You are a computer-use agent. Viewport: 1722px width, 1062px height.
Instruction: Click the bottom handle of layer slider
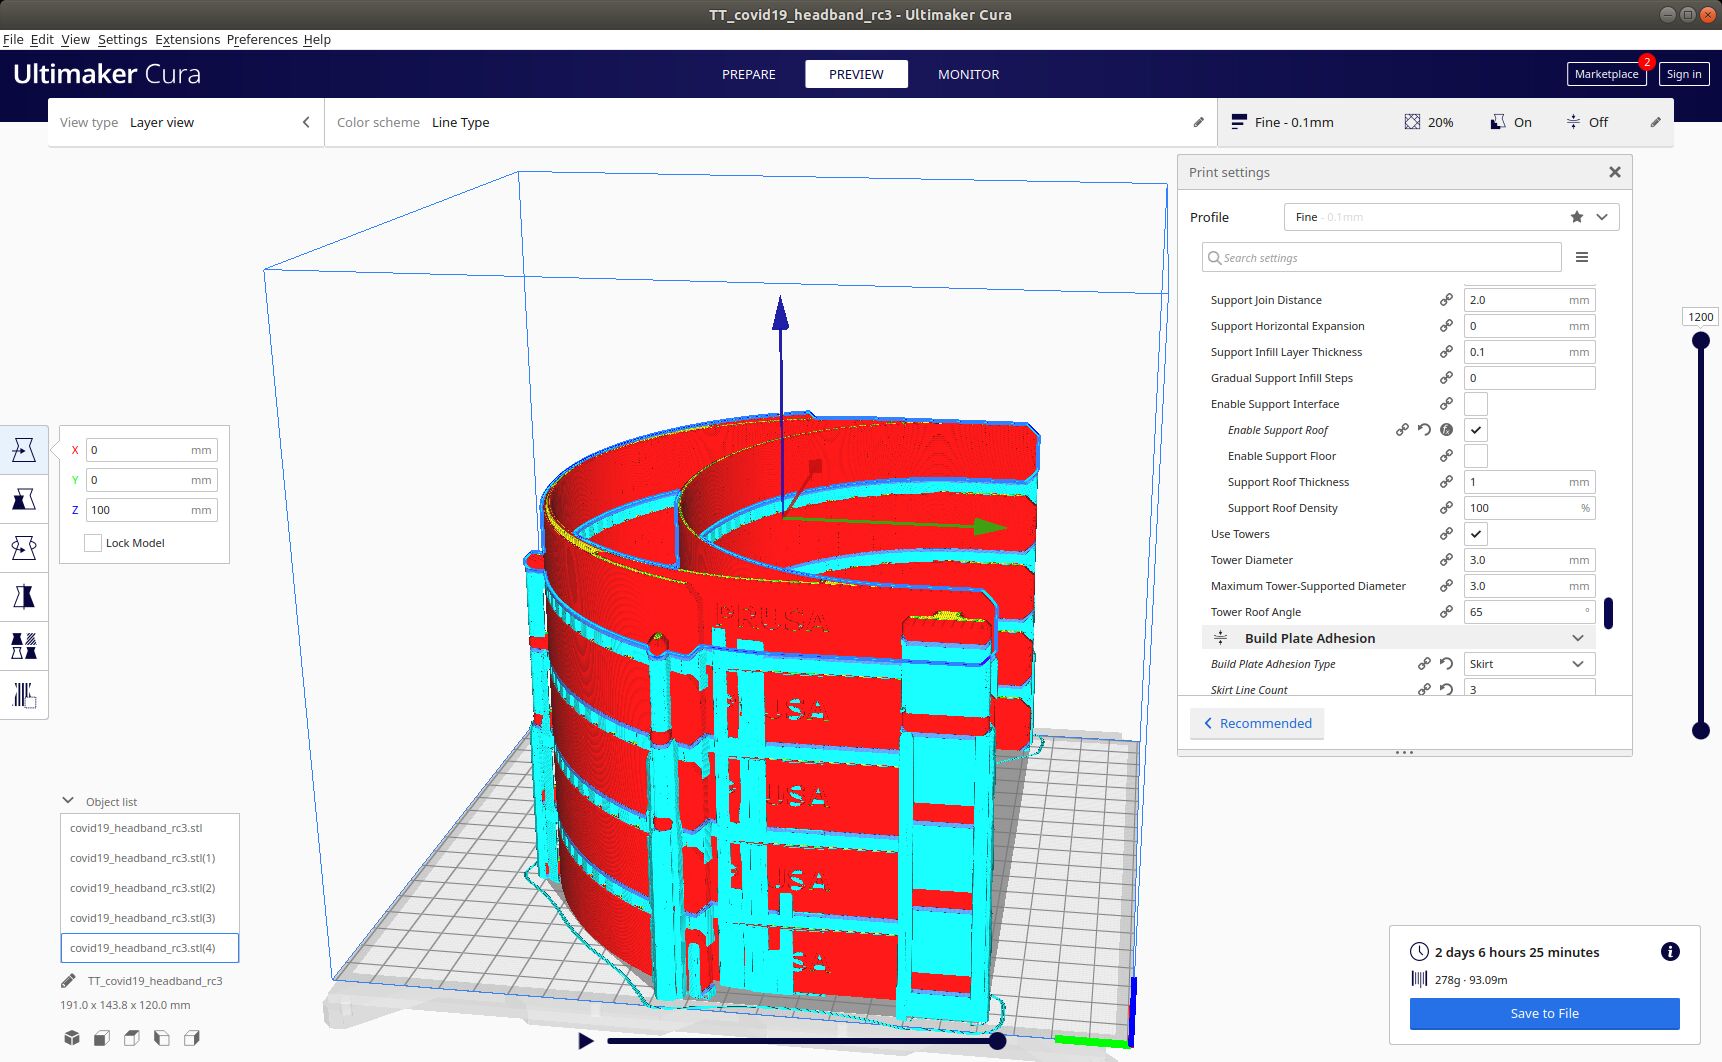1701,730
